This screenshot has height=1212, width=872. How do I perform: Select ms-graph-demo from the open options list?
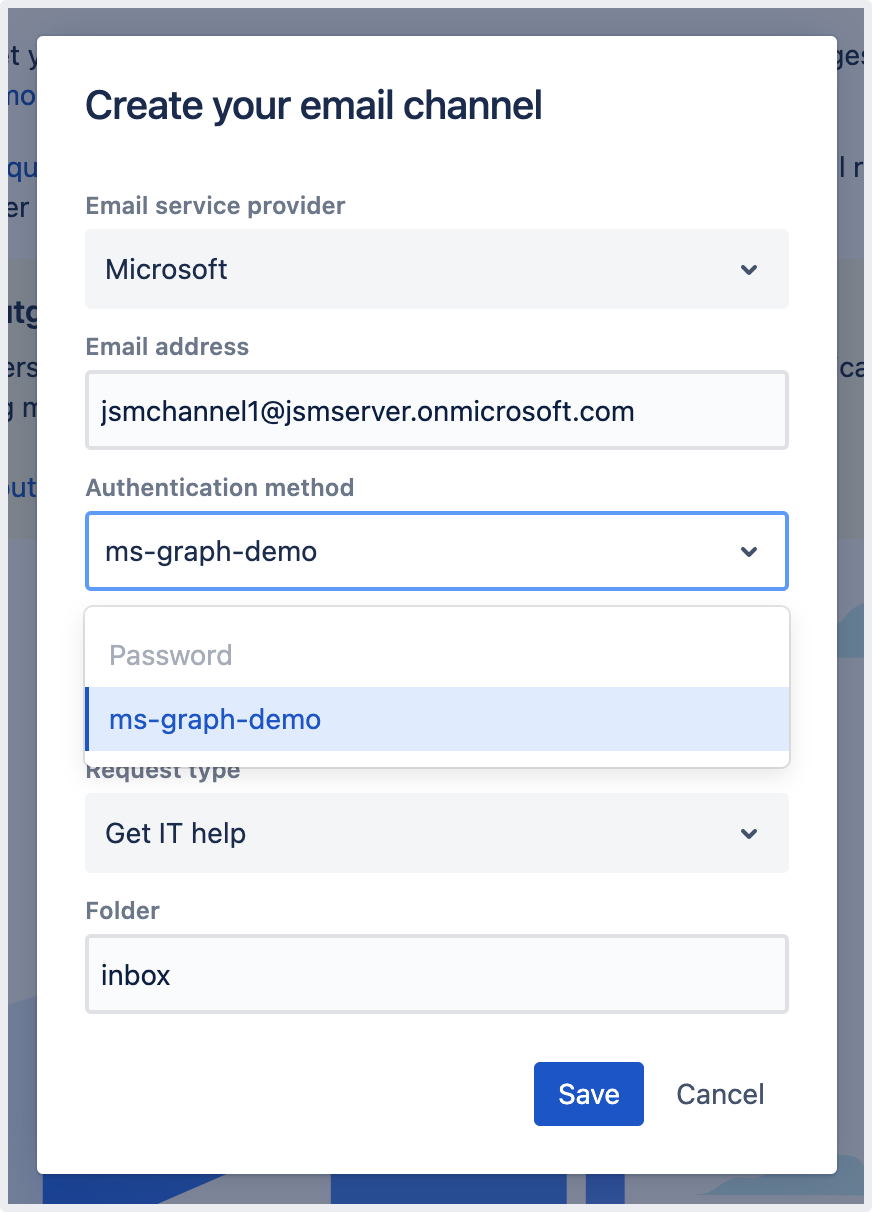pos(215,719)
